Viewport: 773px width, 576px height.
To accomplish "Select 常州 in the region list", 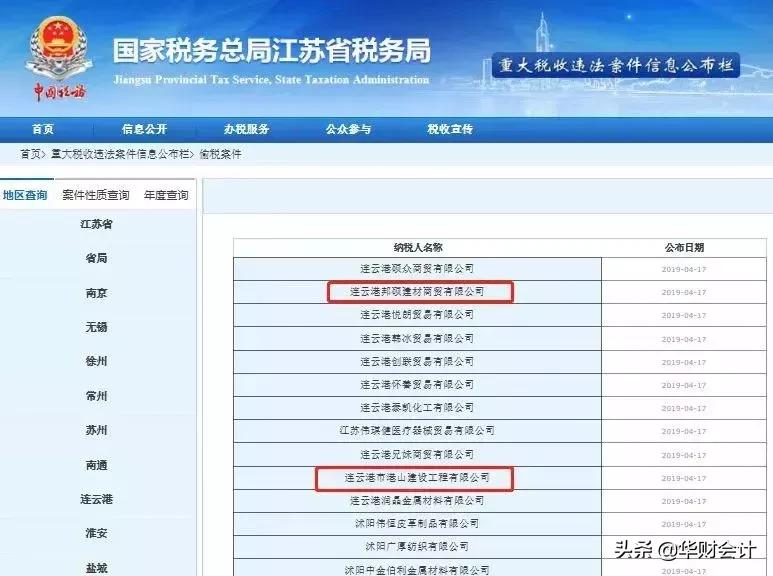I will 97,396.
